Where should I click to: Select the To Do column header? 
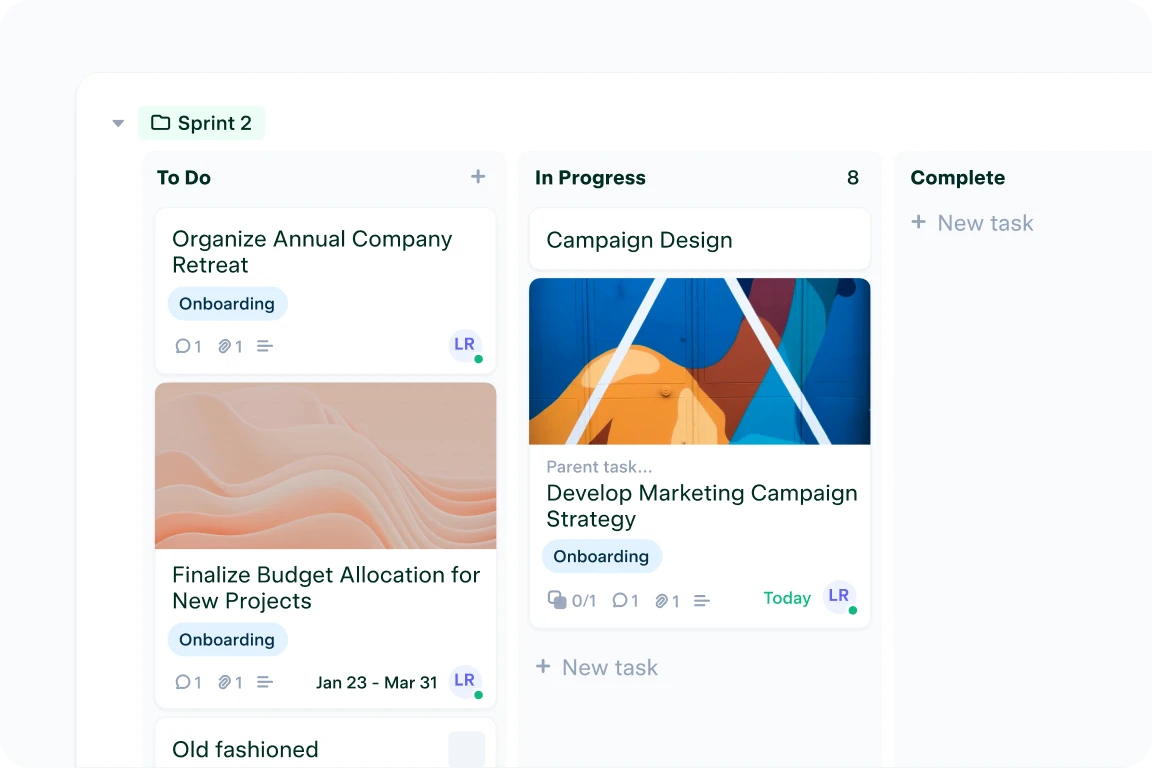(184, 178)
